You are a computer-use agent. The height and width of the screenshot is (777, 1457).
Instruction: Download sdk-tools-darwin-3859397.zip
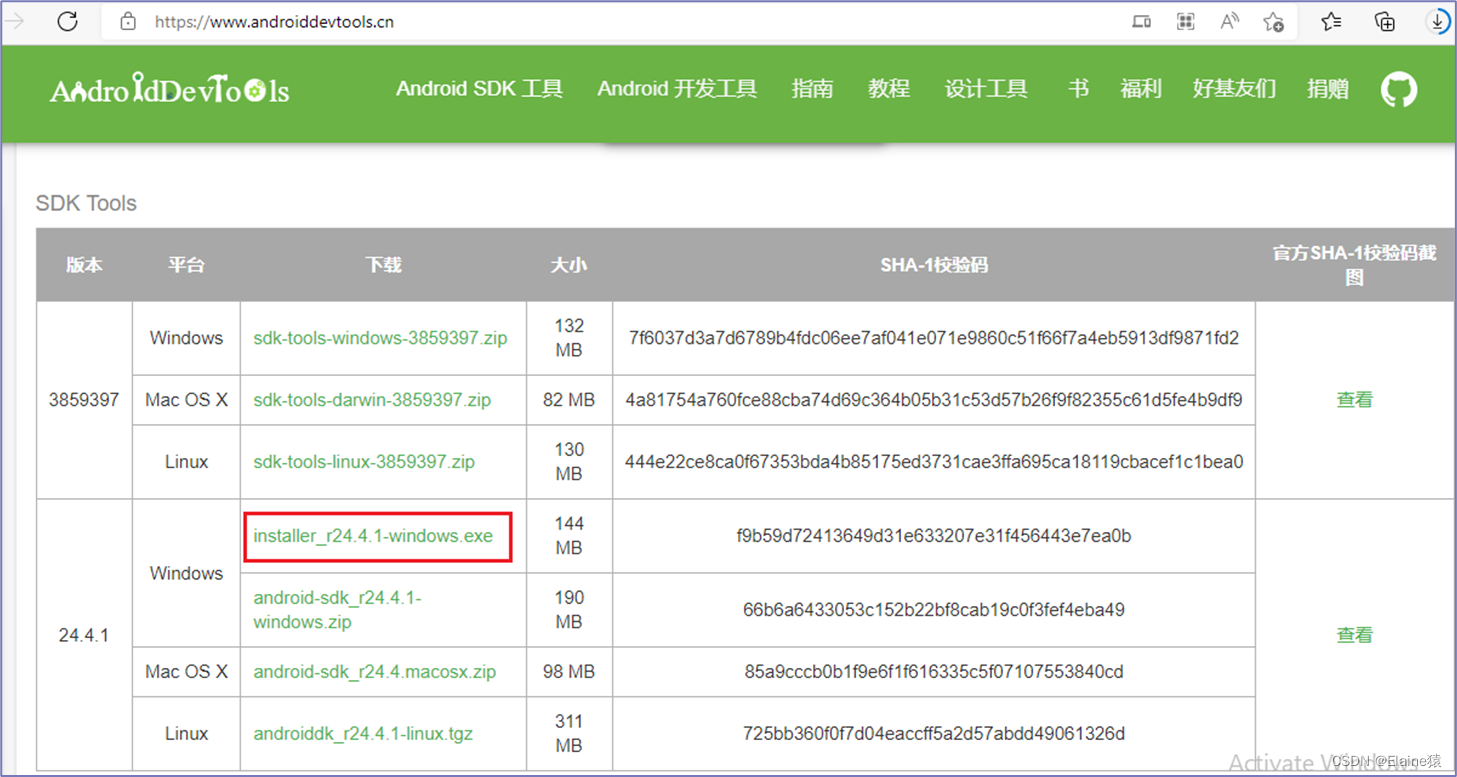pos(372,400)
